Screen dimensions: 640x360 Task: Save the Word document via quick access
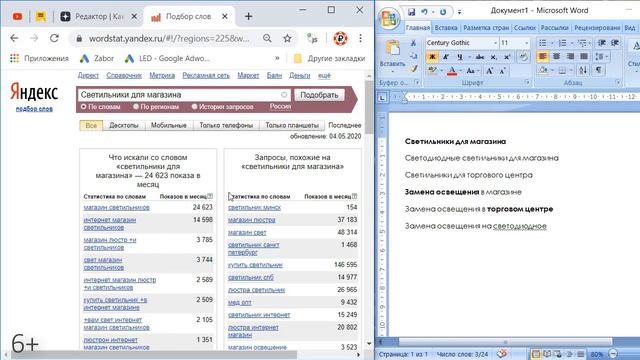(x=411, y=12)
